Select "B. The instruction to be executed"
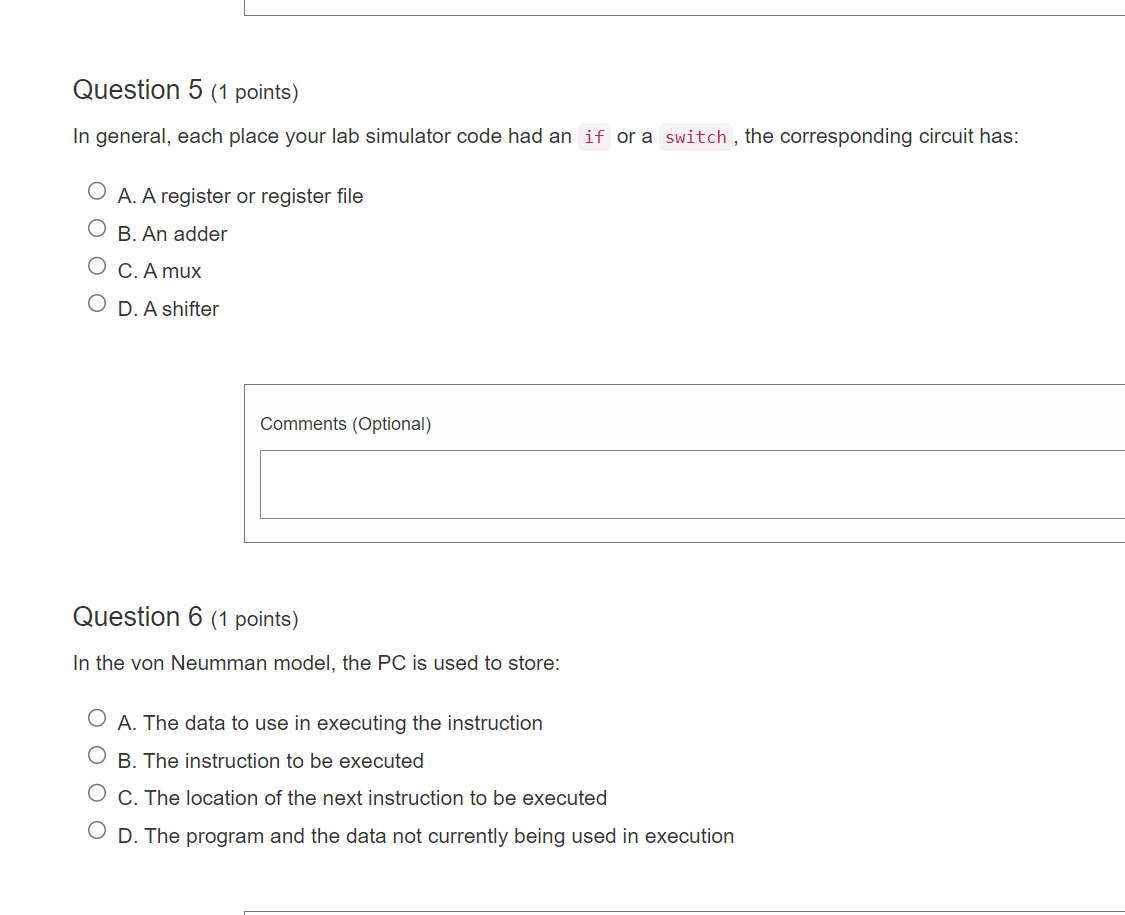This screenshot has height=915, width=1125. (x=96, y=755)
